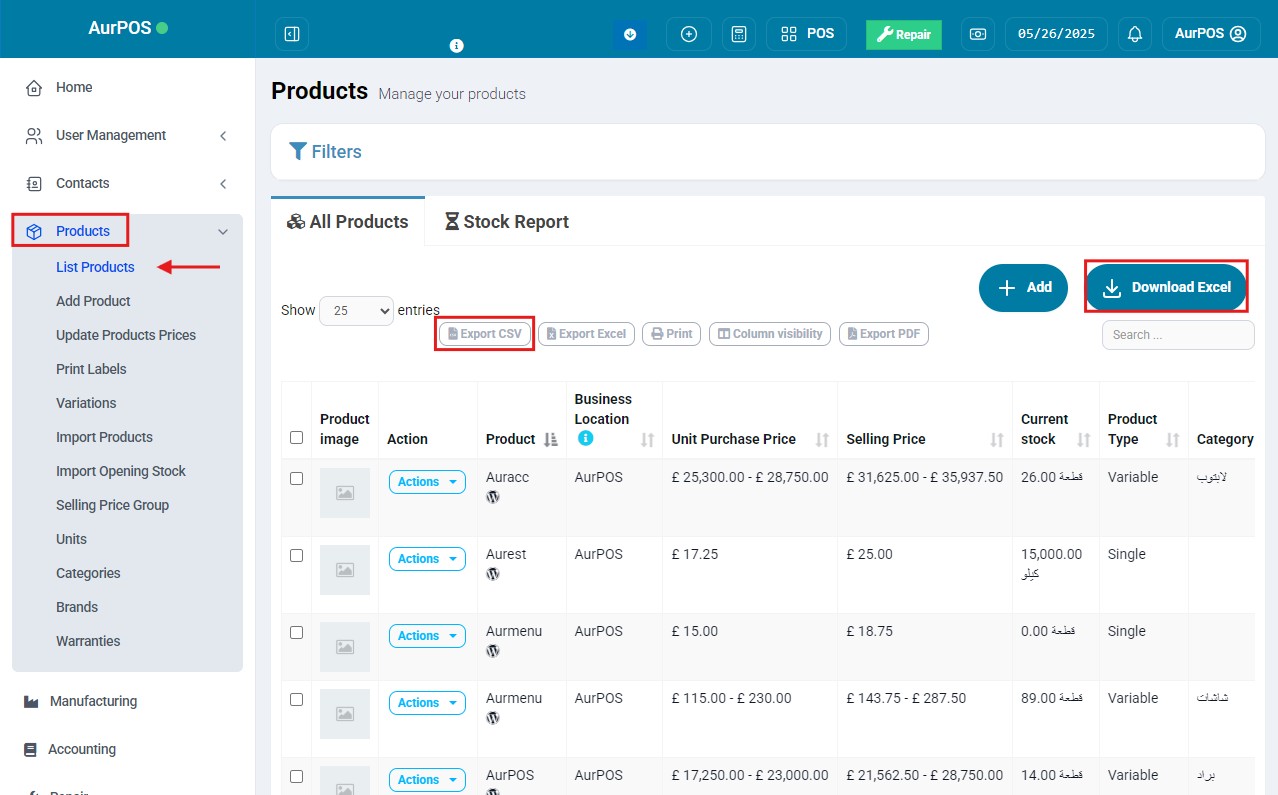The image size is (1278, 795).
Task: Open the POS screen button
Action: coord(807,34)
